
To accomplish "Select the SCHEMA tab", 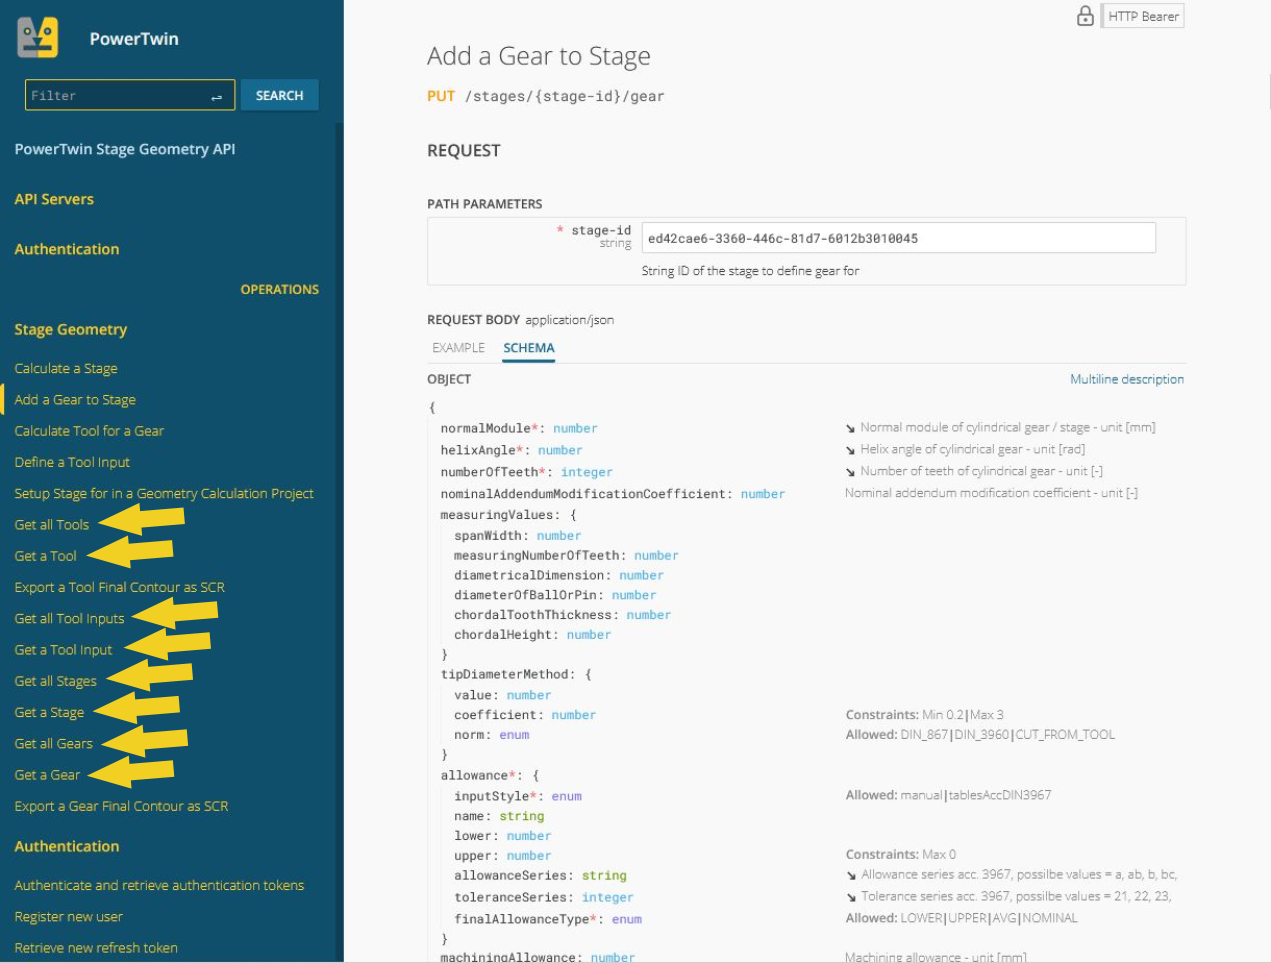I will click(528, 348).
